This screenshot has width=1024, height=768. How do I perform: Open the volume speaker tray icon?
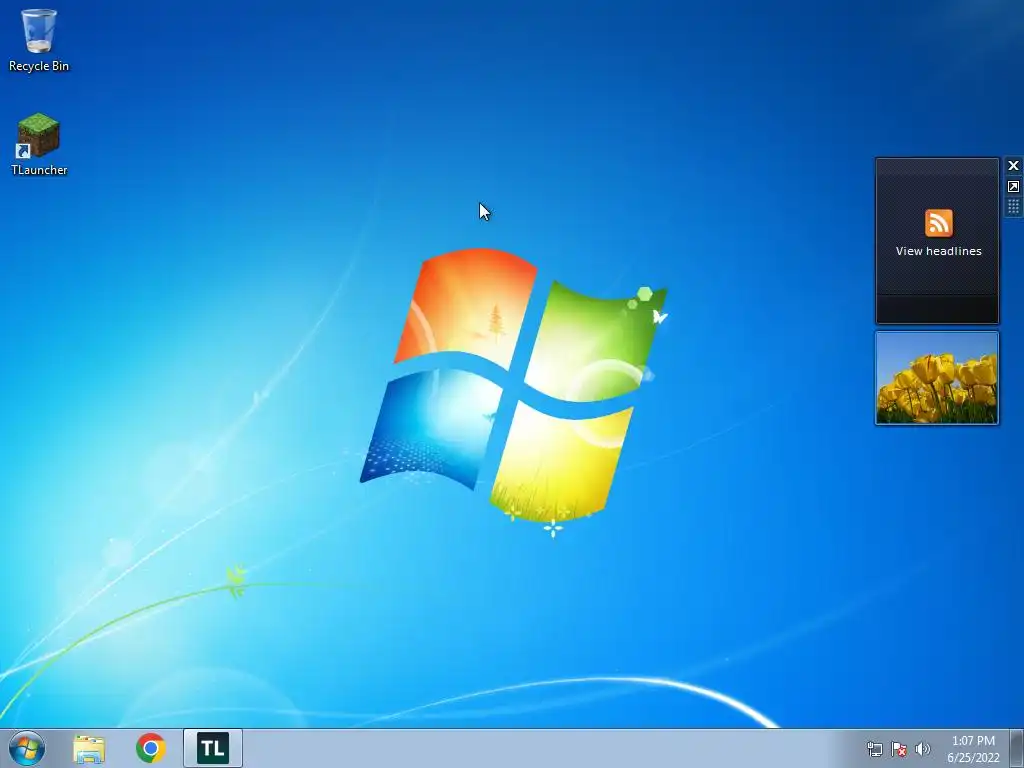point(922,749)
